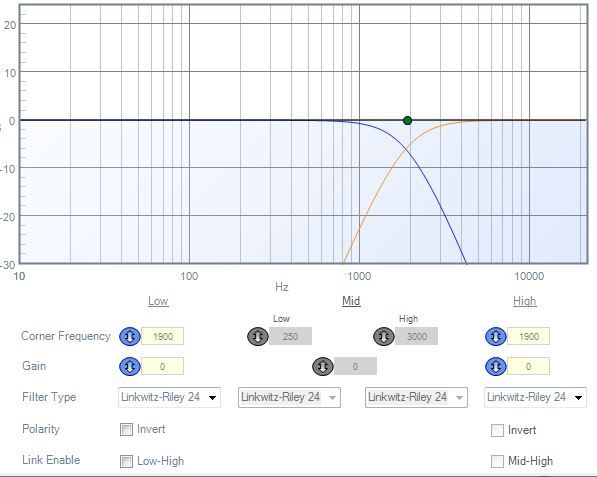The width and height of the screenshot is (597, 477).
Task: Click the Mid High corner frequency adjust icon
Action: pyautogui.click(x=383, y=337)
